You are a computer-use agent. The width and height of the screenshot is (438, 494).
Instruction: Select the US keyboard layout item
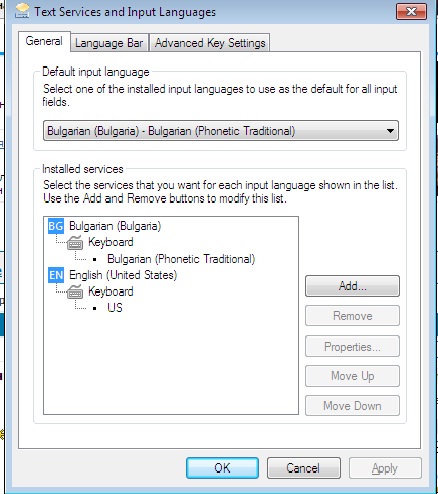click(115, 307)
